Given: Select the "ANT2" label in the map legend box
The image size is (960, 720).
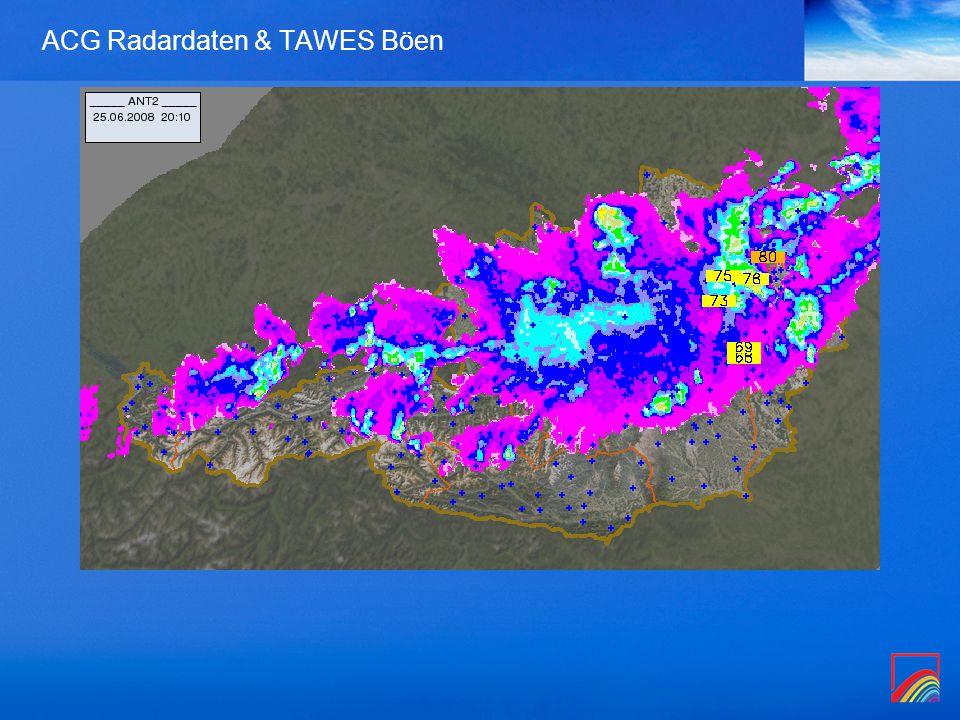Looking at the screenshot, I should [x=143, y=102].
